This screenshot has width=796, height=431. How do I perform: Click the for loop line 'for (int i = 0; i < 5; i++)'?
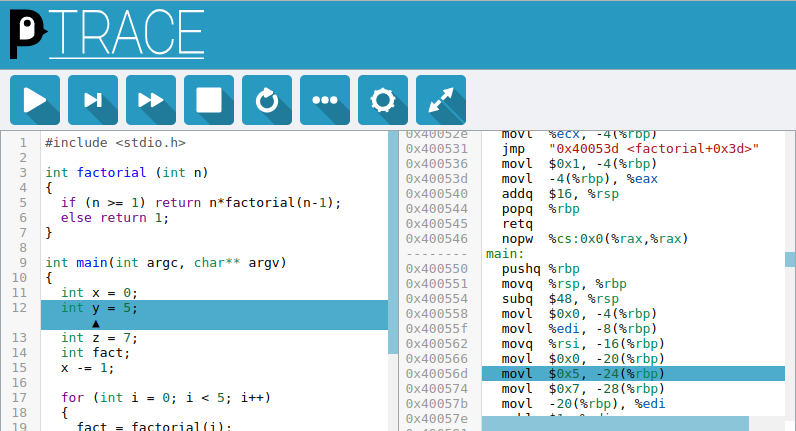[166, 397]
